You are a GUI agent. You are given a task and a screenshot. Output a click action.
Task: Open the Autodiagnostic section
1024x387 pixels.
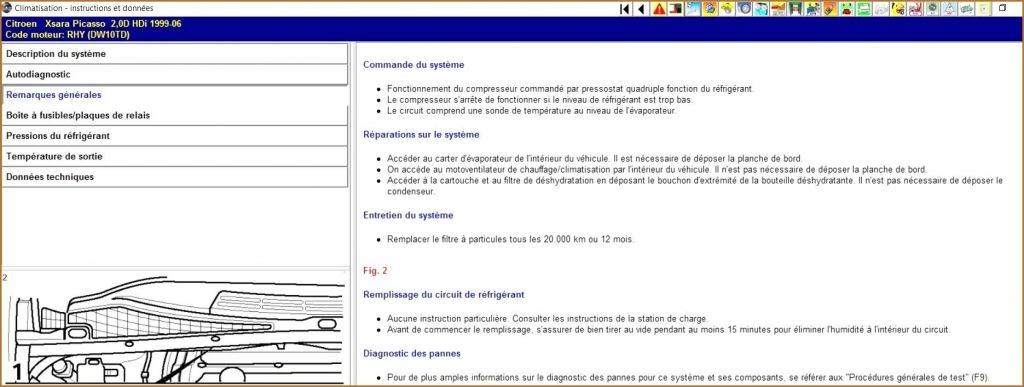coord(174,74)
